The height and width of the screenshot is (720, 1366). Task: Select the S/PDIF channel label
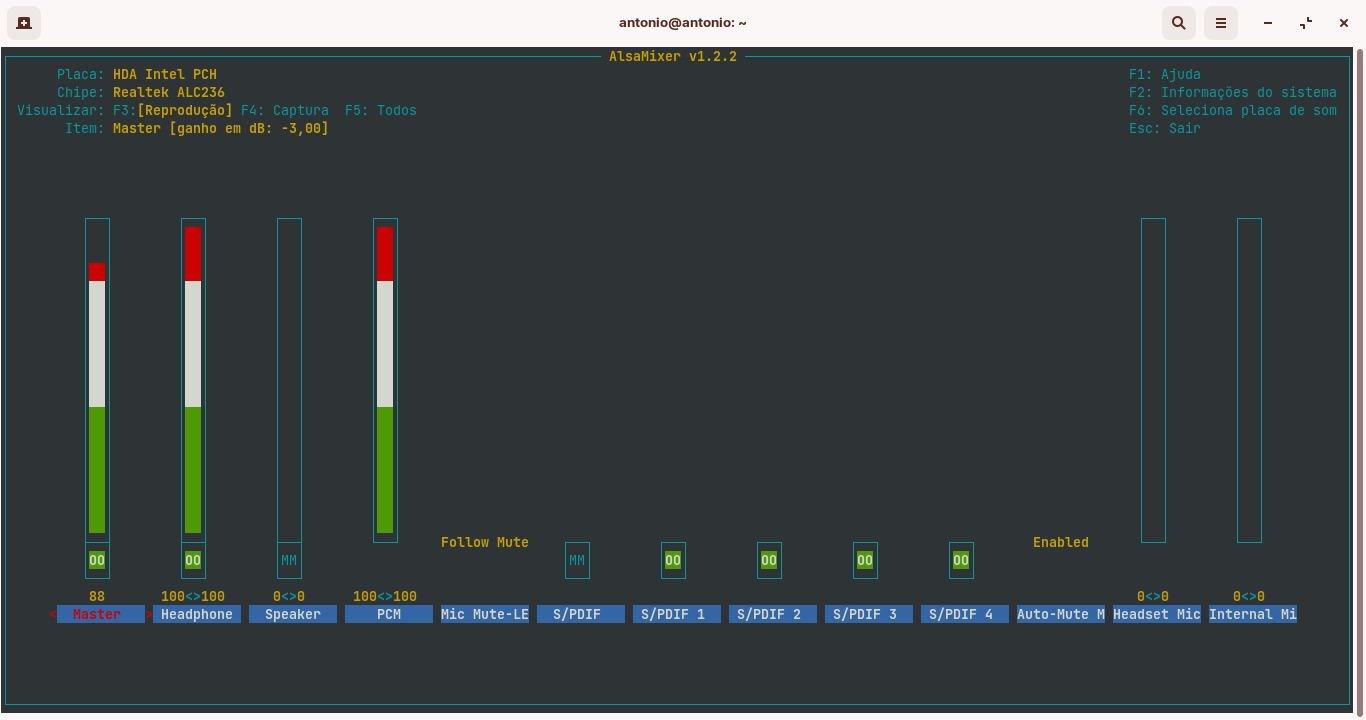pyautogui.click(x=581, y=614)
